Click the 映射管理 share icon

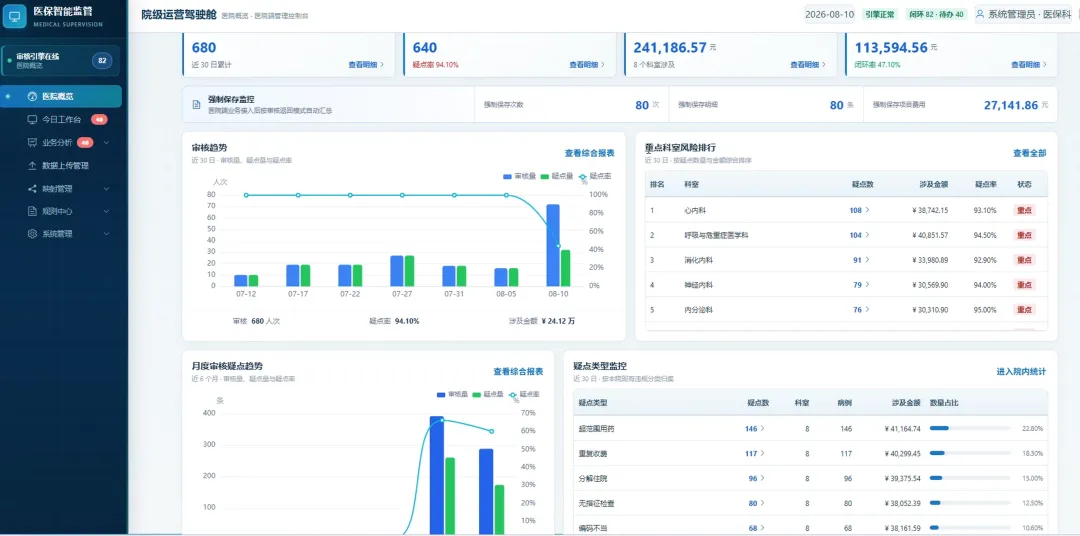(x=32, y=188)
